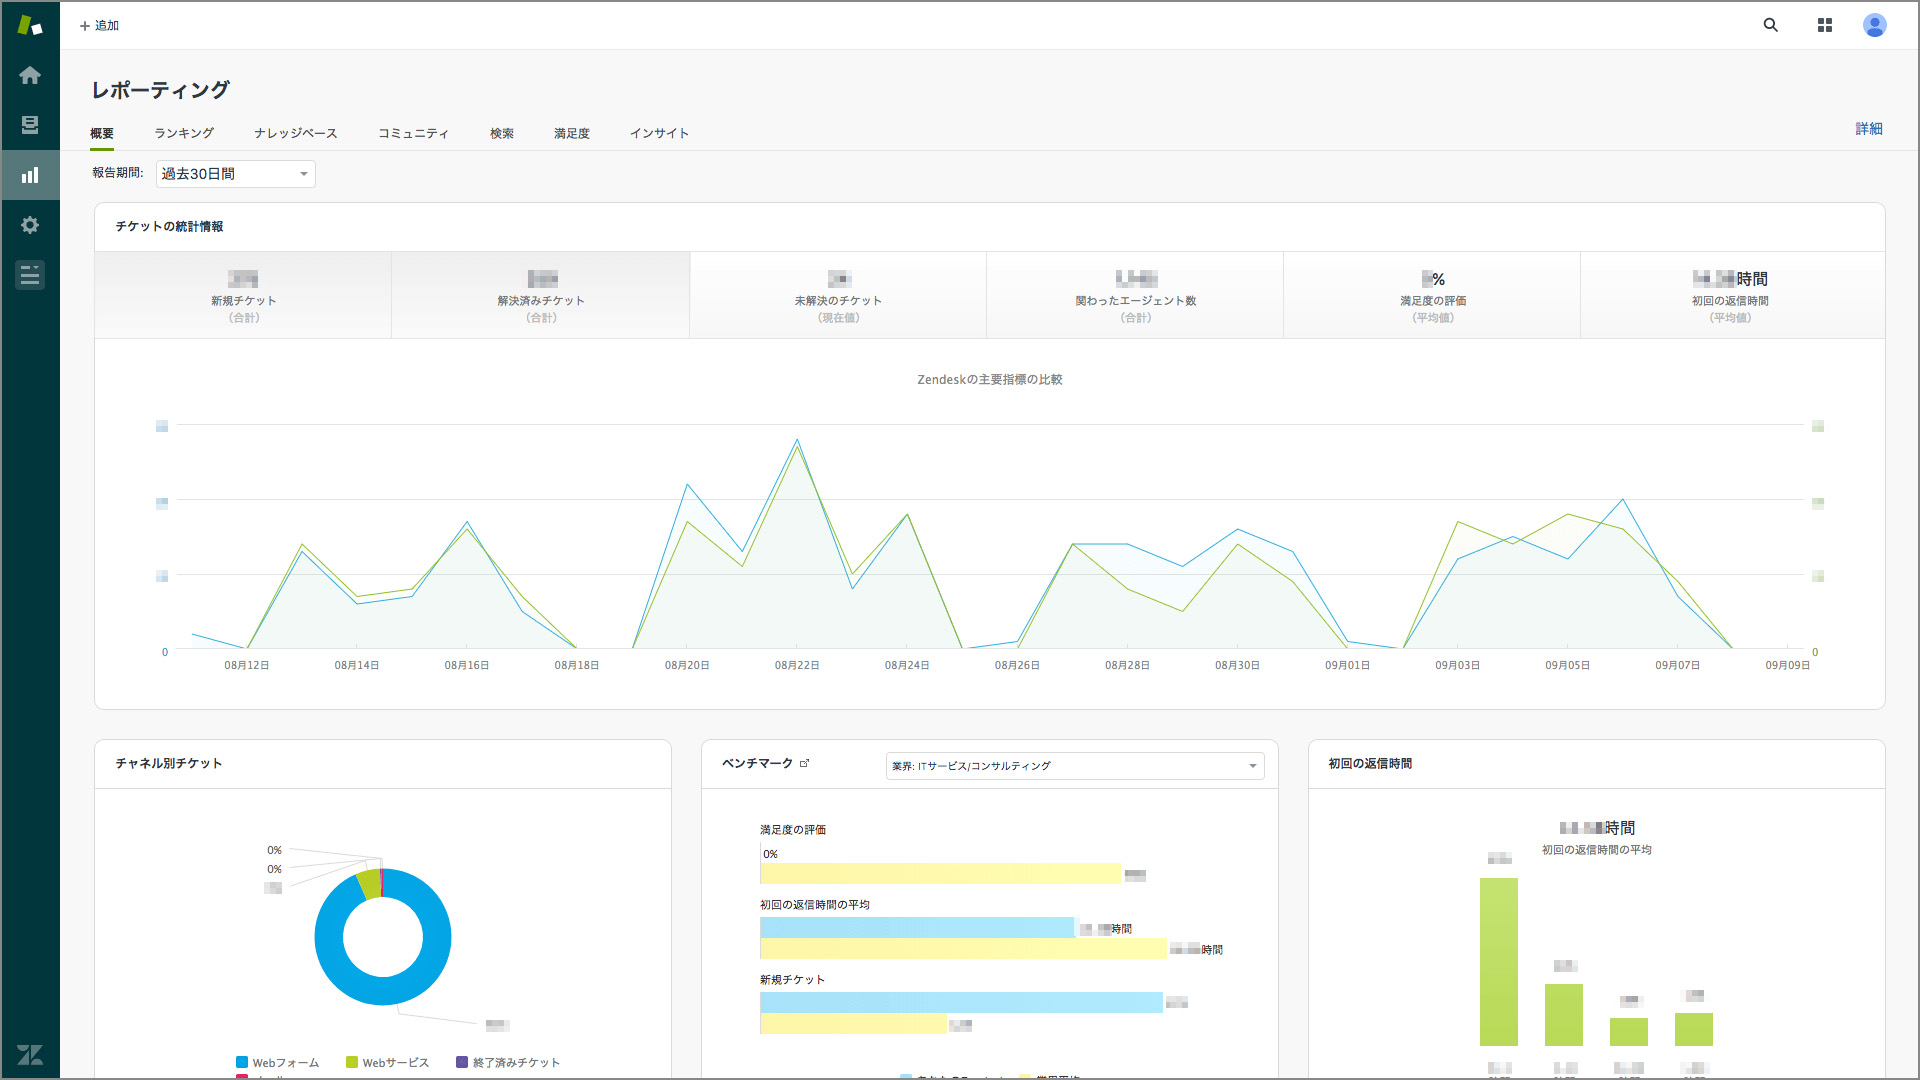Open Settings via the gear icon
The image size is (1920, 1080).
pyautogui.click(x=30, y=225)
